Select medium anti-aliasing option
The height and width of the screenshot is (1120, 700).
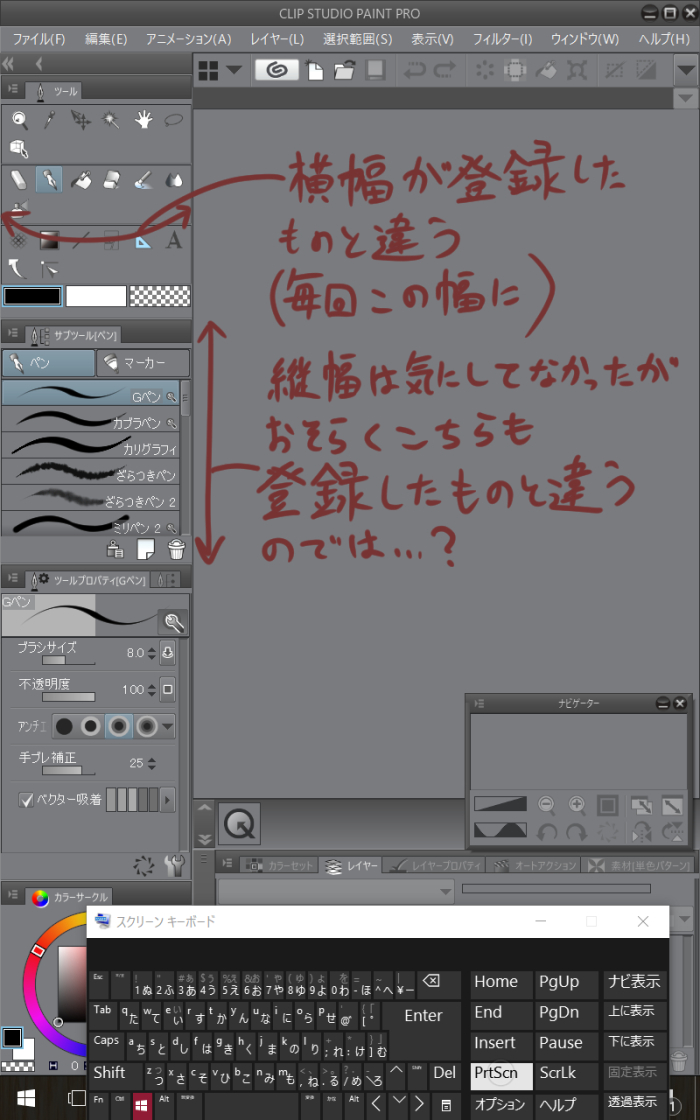119,727
